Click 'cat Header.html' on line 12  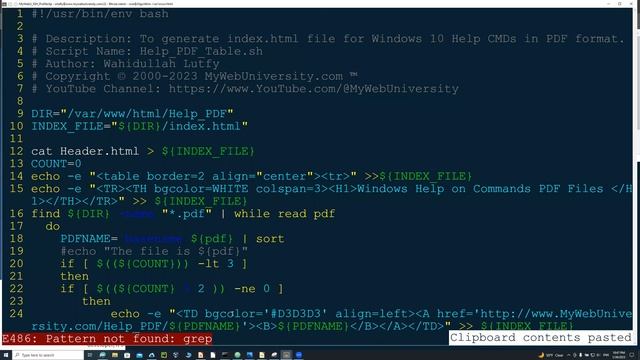[85, 151]
